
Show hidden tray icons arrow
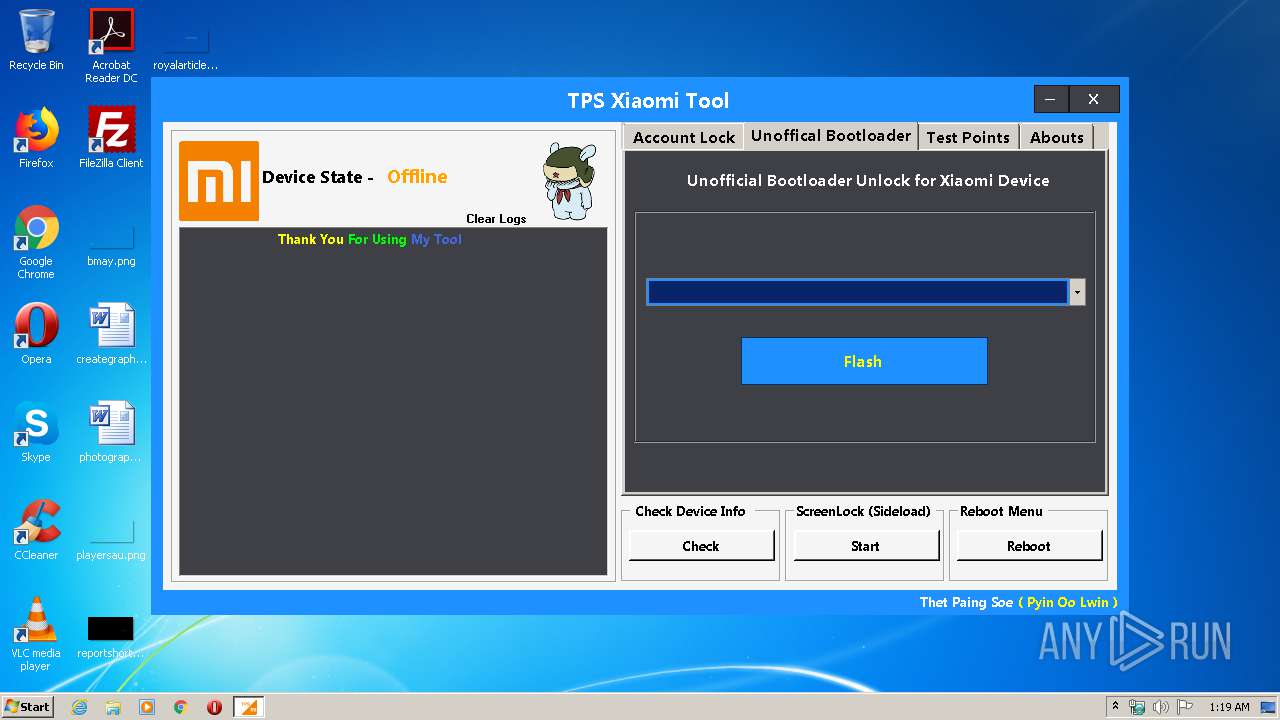[x=1116, y=707]
